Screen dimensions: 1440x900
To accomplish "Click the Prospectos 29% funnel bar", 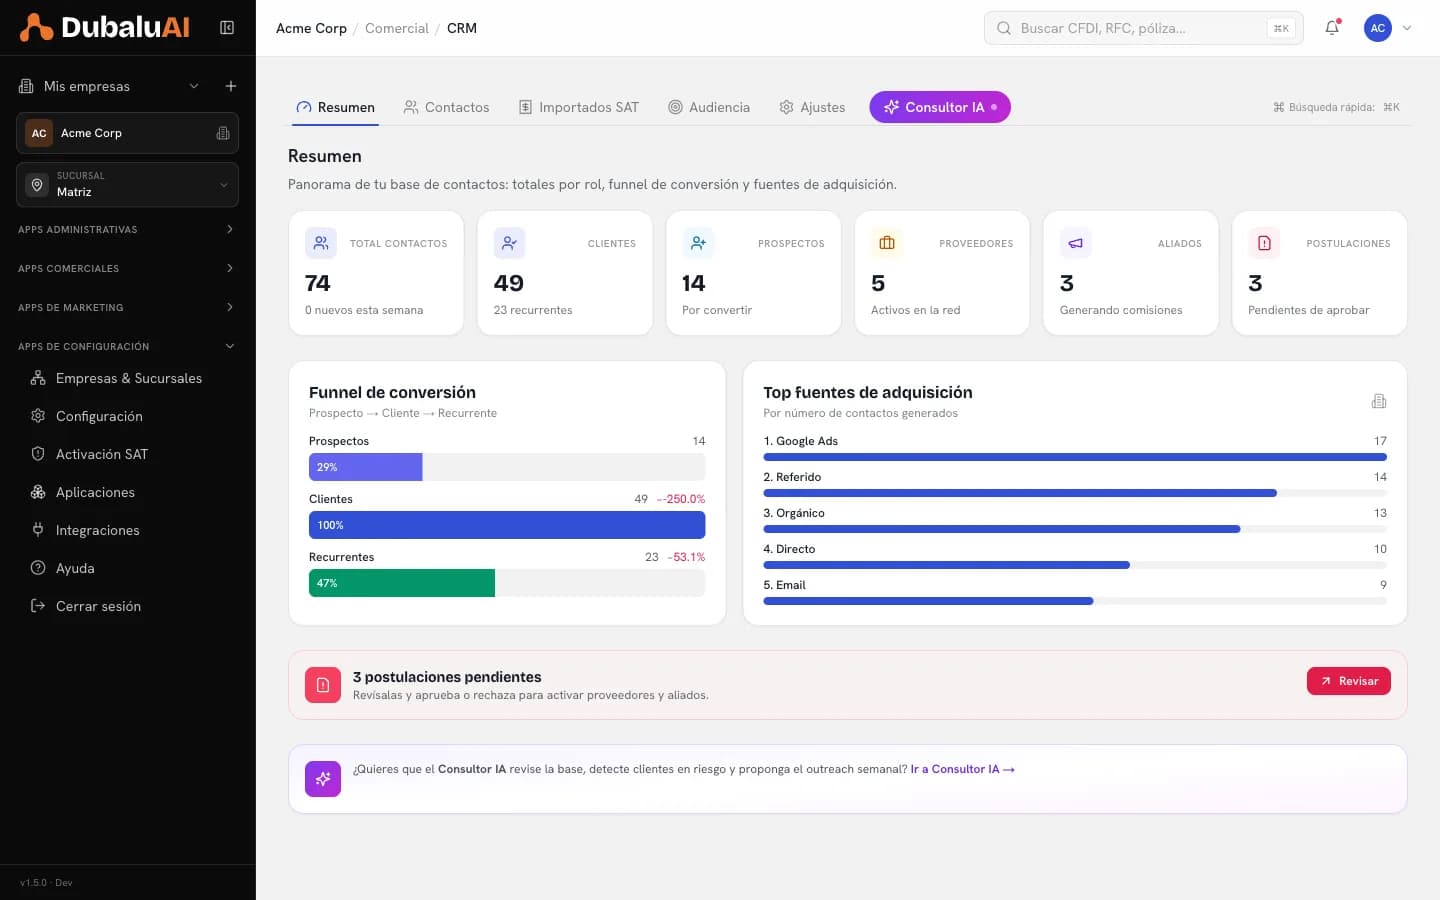I will [366, 467].
